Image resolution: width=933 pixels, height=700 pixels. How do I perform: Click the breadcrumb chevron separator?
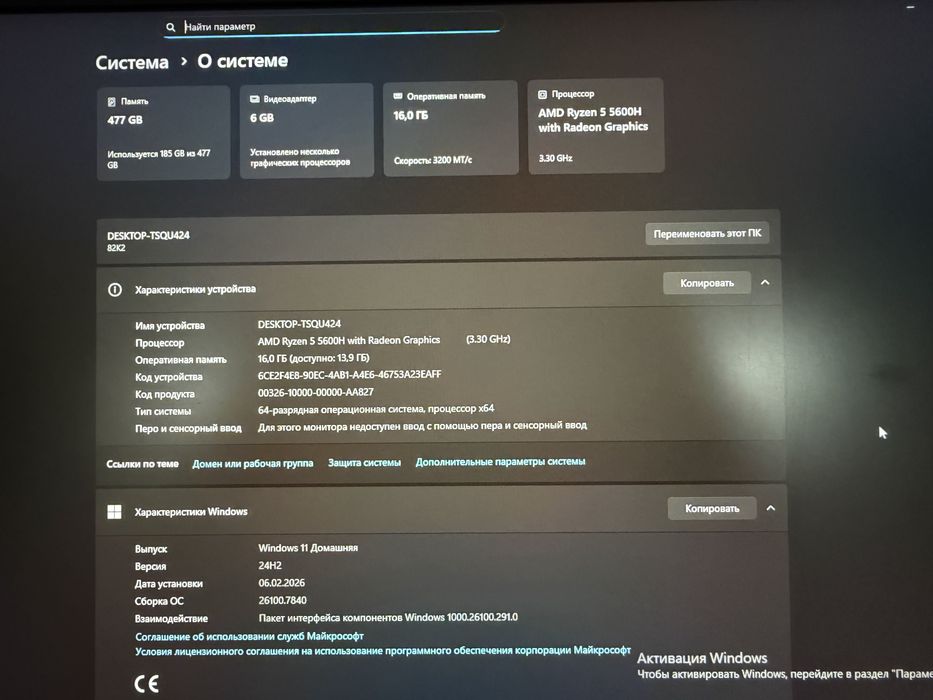click(184, 61)
